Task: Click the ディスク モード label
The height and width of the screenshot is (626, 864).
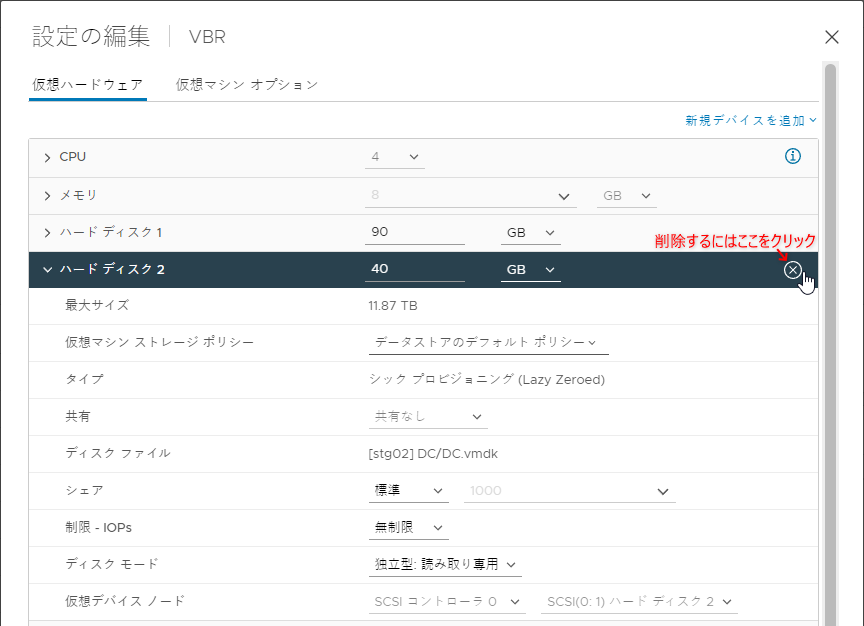Action: (112, 564)
